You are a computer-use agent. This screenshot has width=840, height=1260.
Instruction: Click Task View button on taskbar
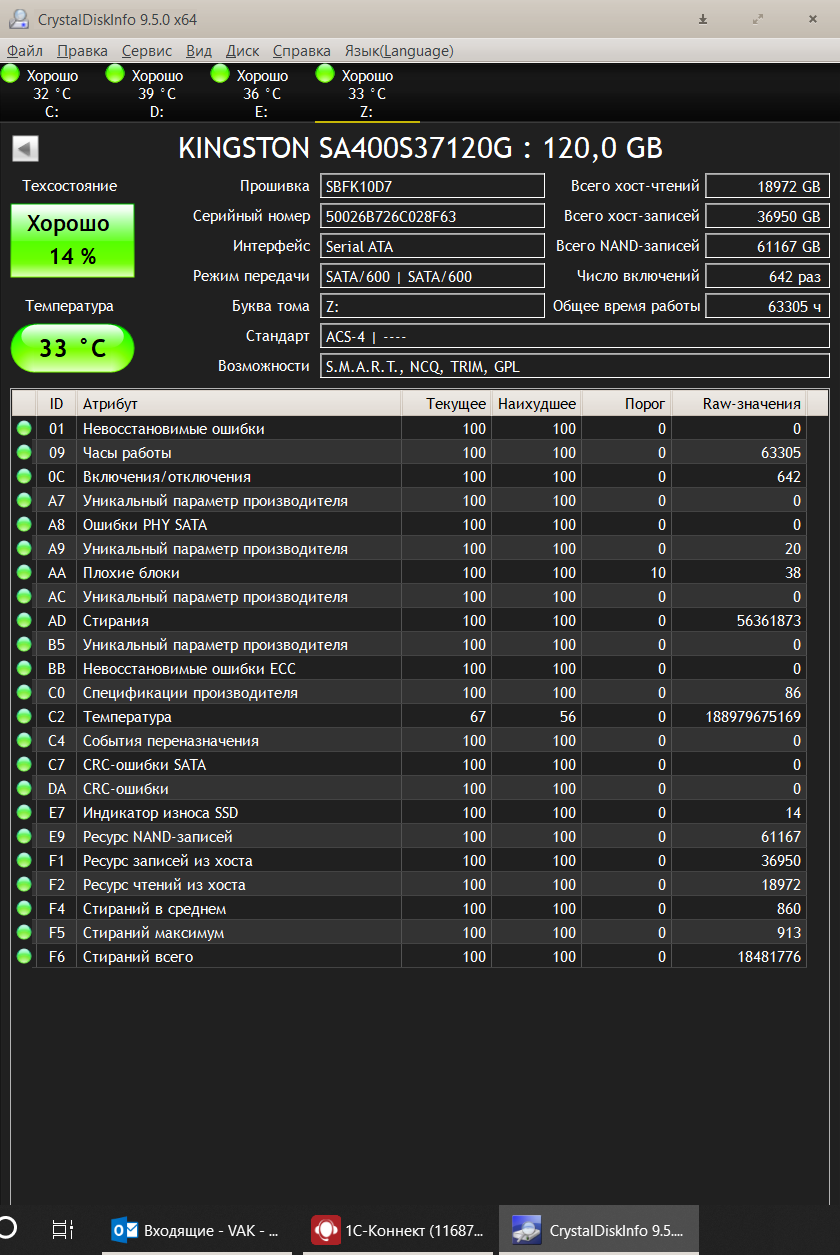pos(63,1230)
